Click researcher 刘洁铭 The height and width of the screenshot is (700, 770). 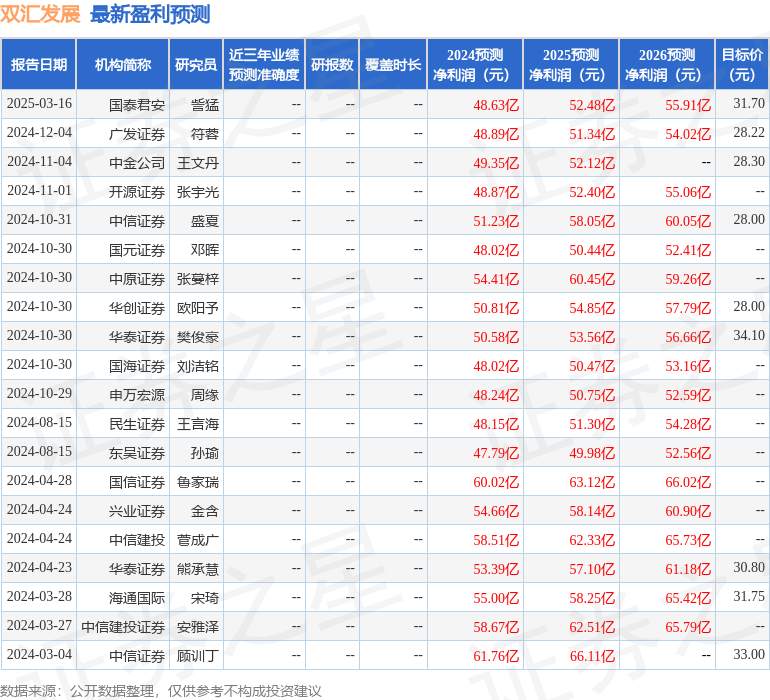[x=198, y=366]
